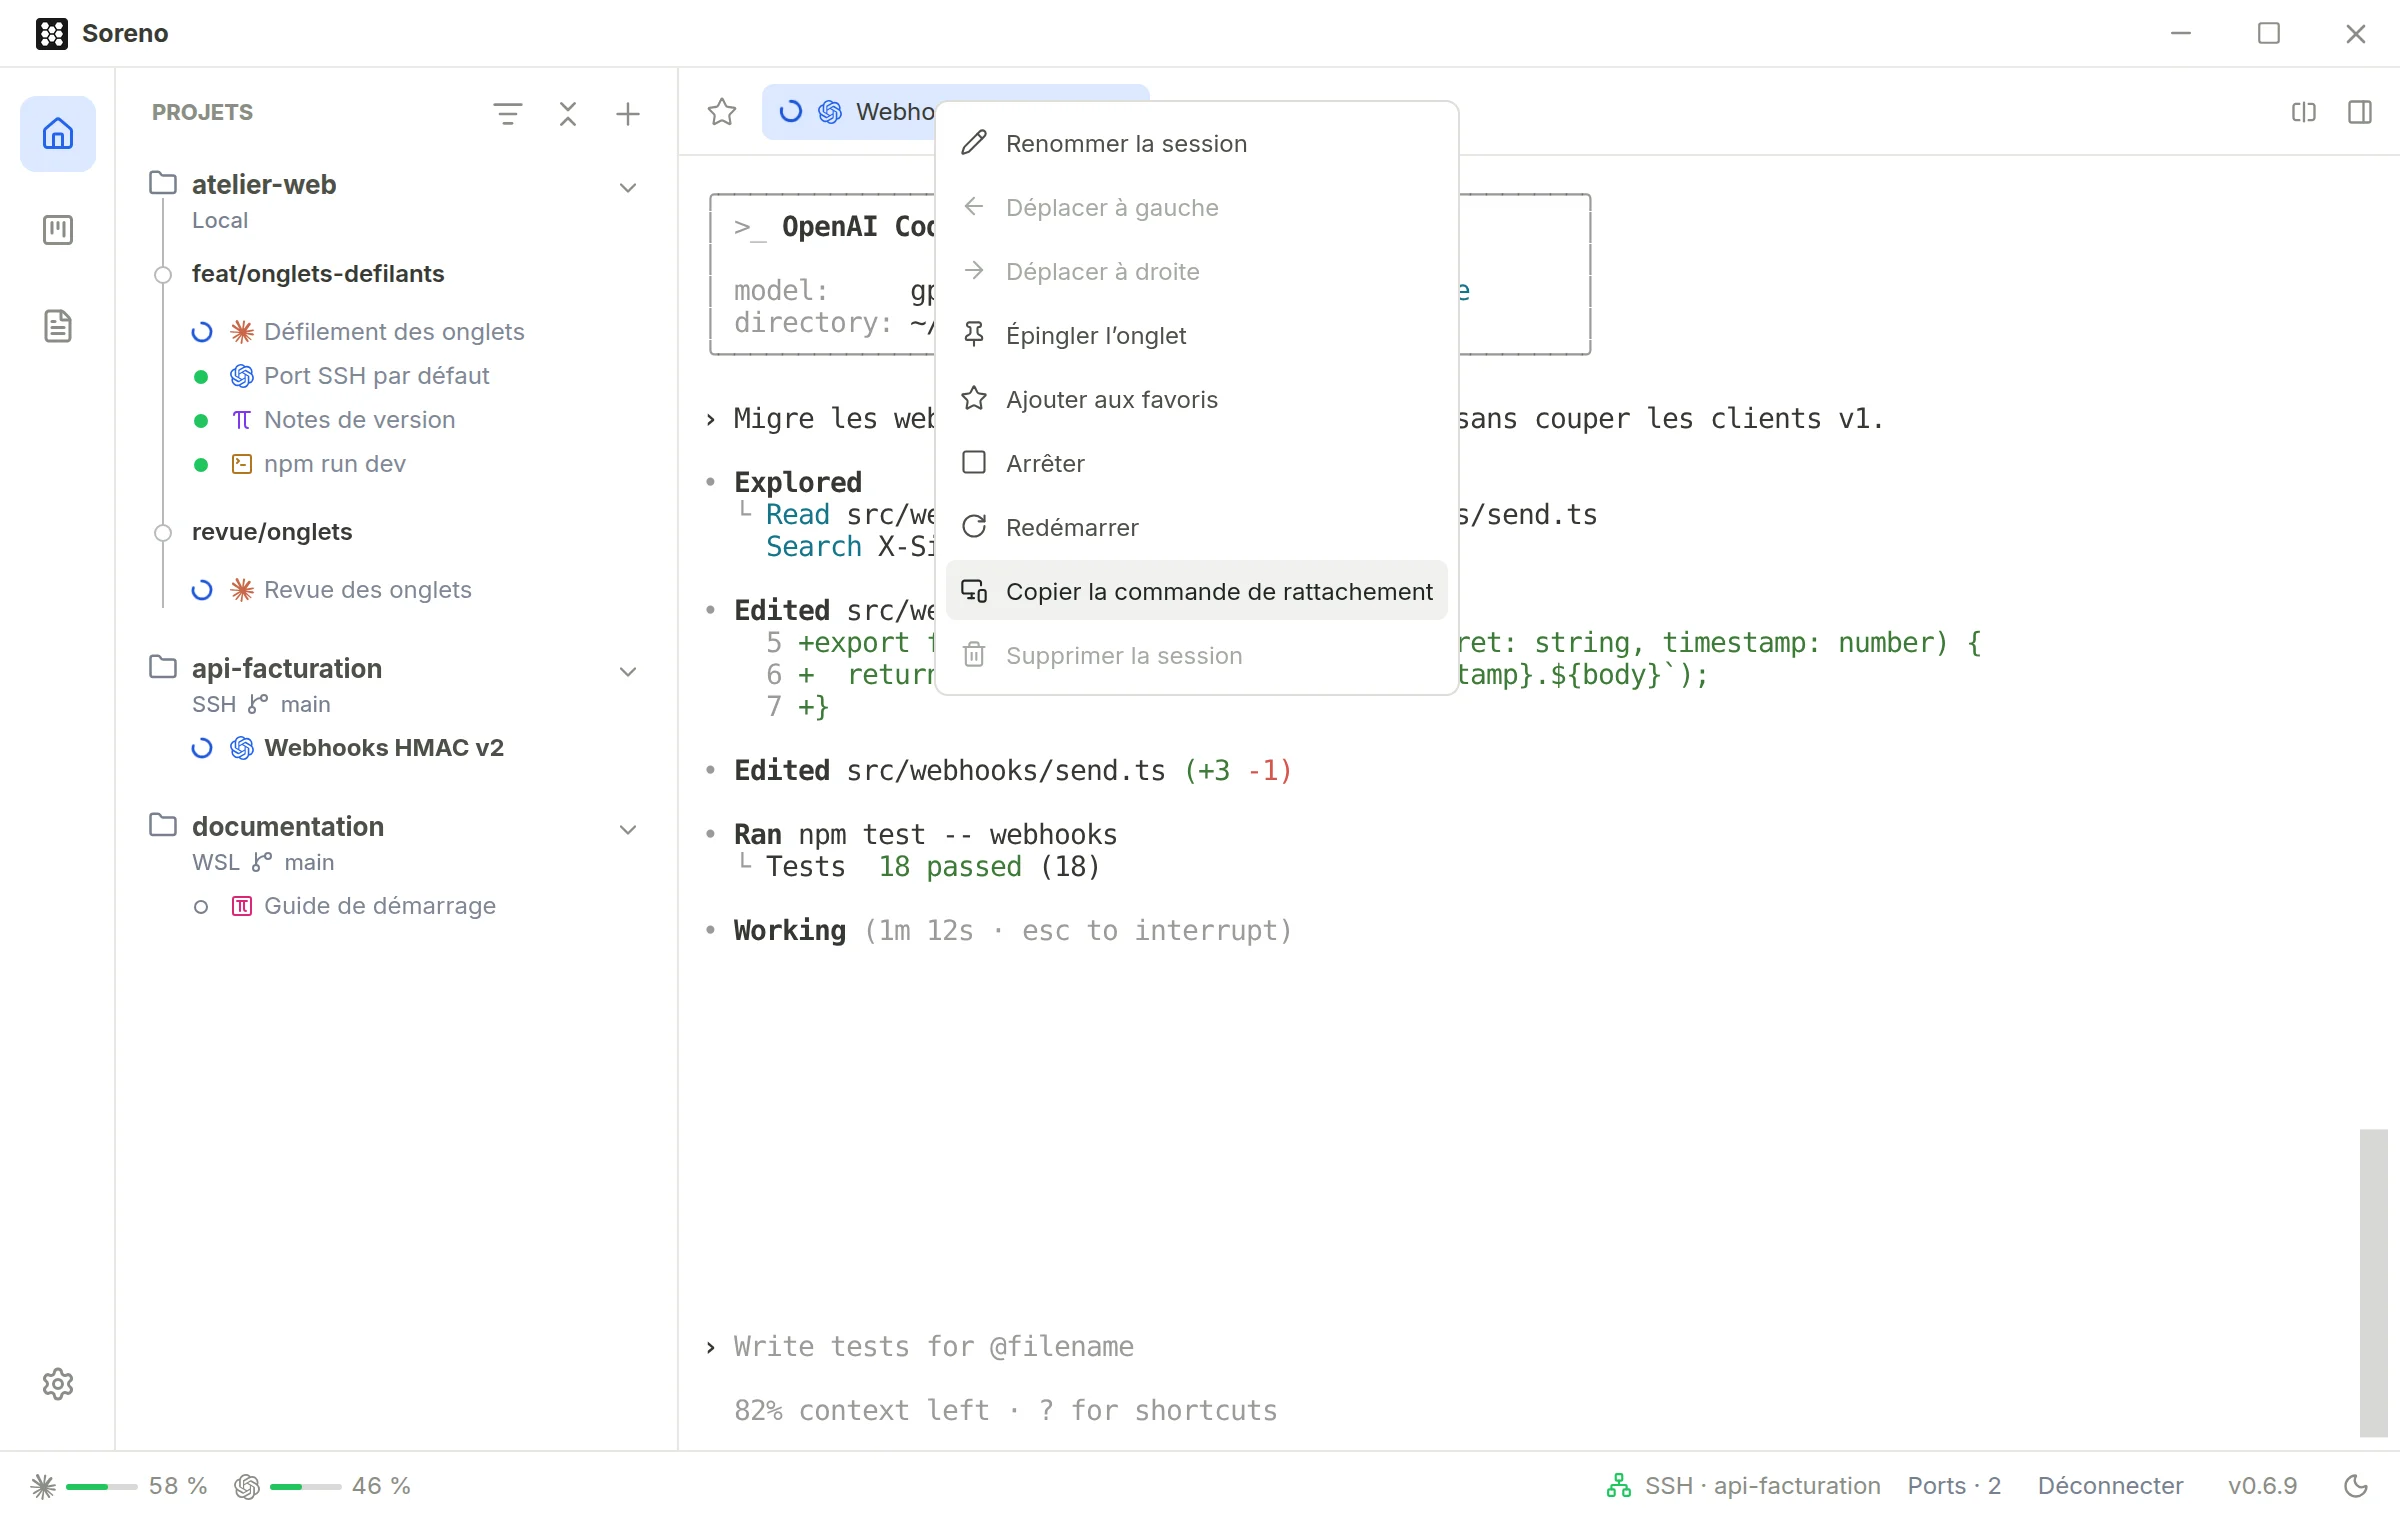Image resolution: width=2400 pixels, height=1520 pixels.
Task: Choose Épingler l'onglet from the menu
Action: (1196, 336)
